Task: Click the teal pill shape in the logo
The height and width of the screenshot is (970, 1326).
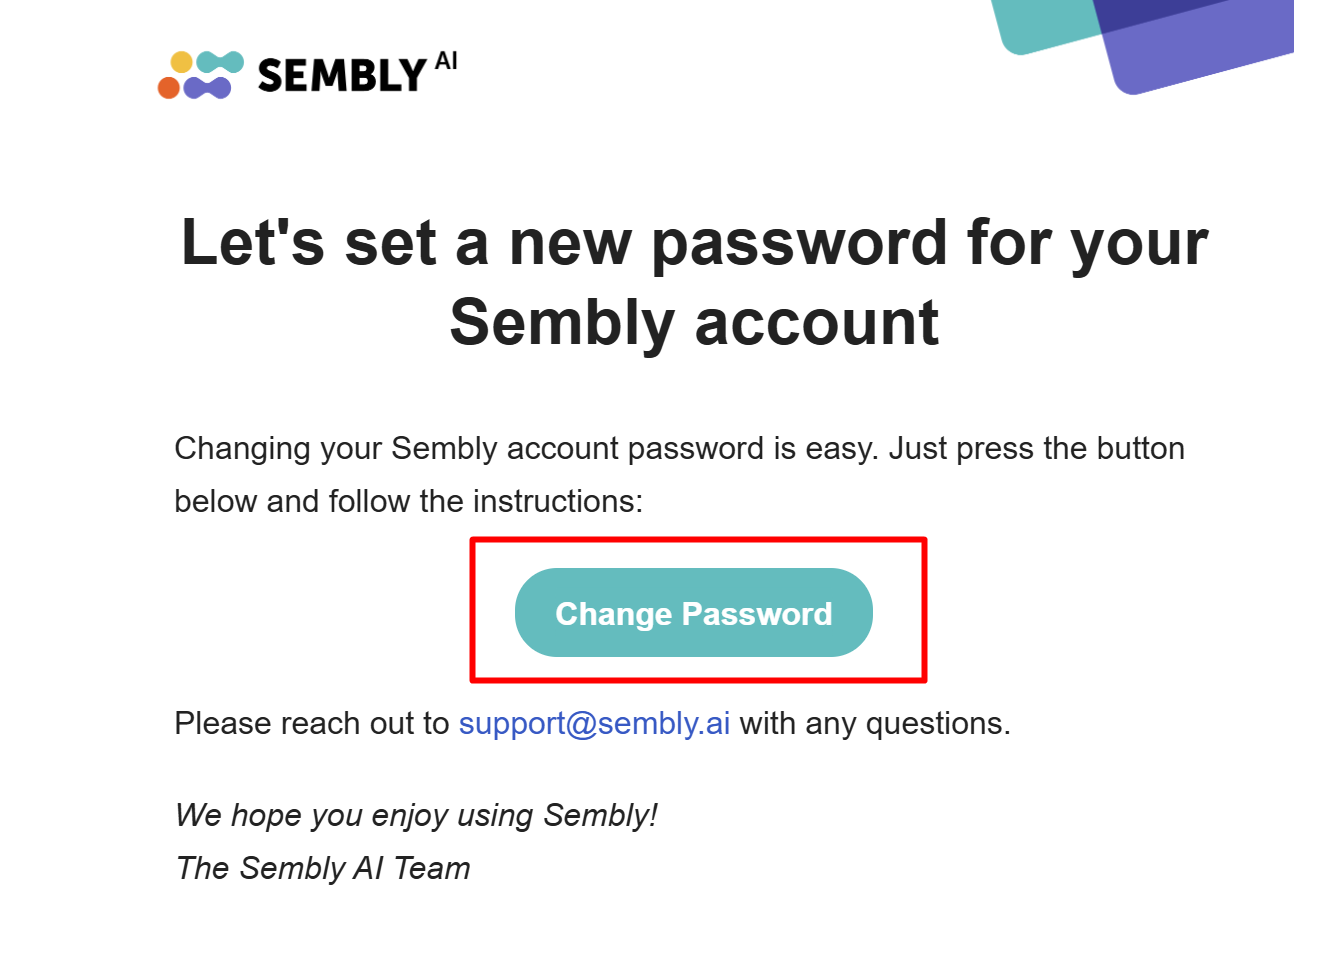Action: click(x=219, y=62)
